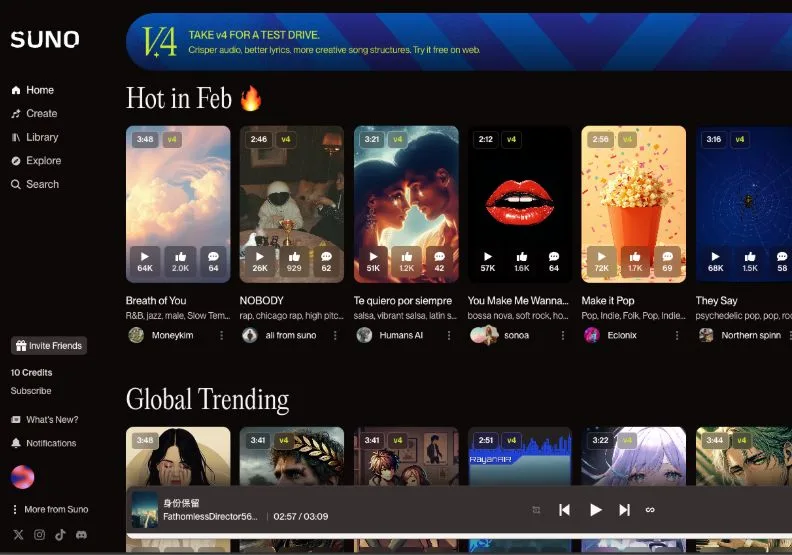Viewport: 792px width, 555px height.
Task: Open the user profile avatar
Action: [x=23, y=477]
